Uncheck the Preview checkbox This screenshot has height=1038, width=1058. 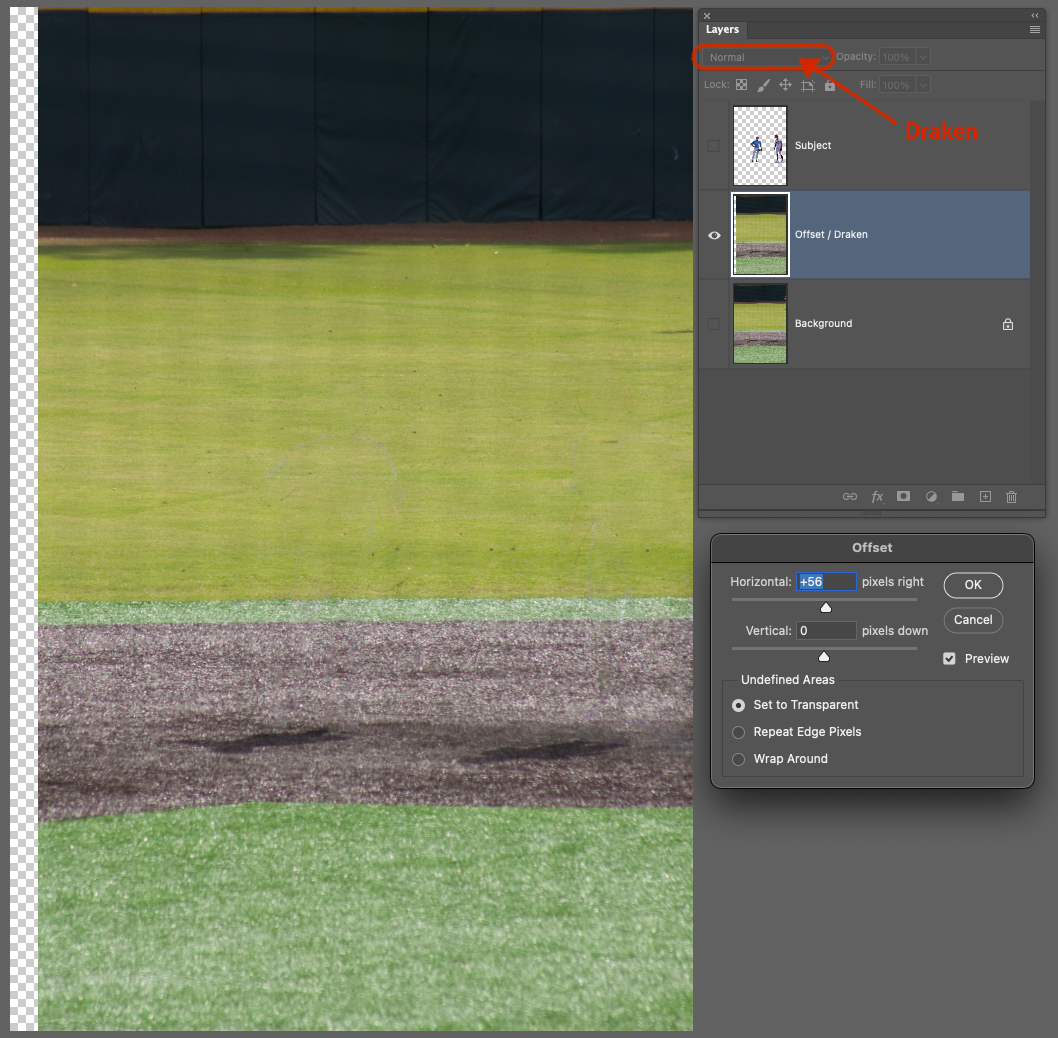pyautogui.click(x=949, y=658)
